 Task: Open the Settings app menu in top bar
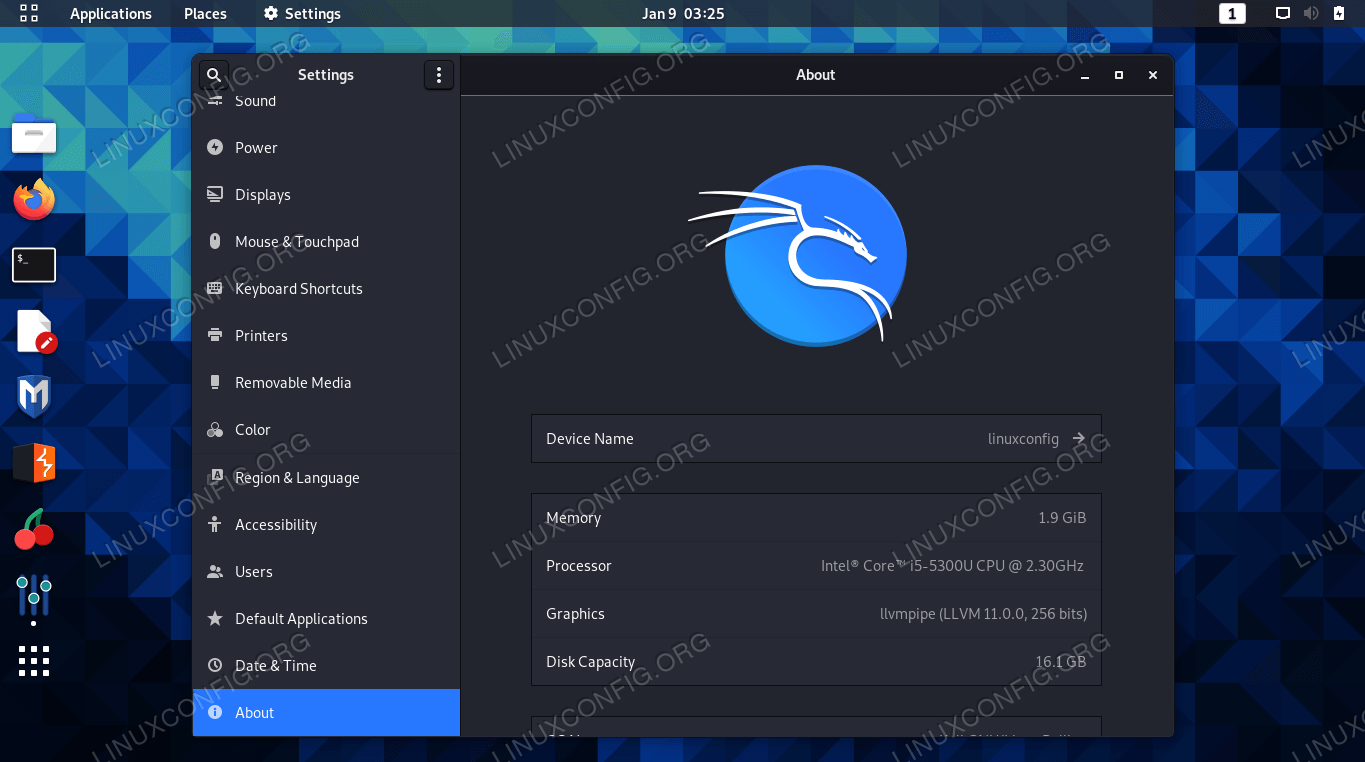302,13
